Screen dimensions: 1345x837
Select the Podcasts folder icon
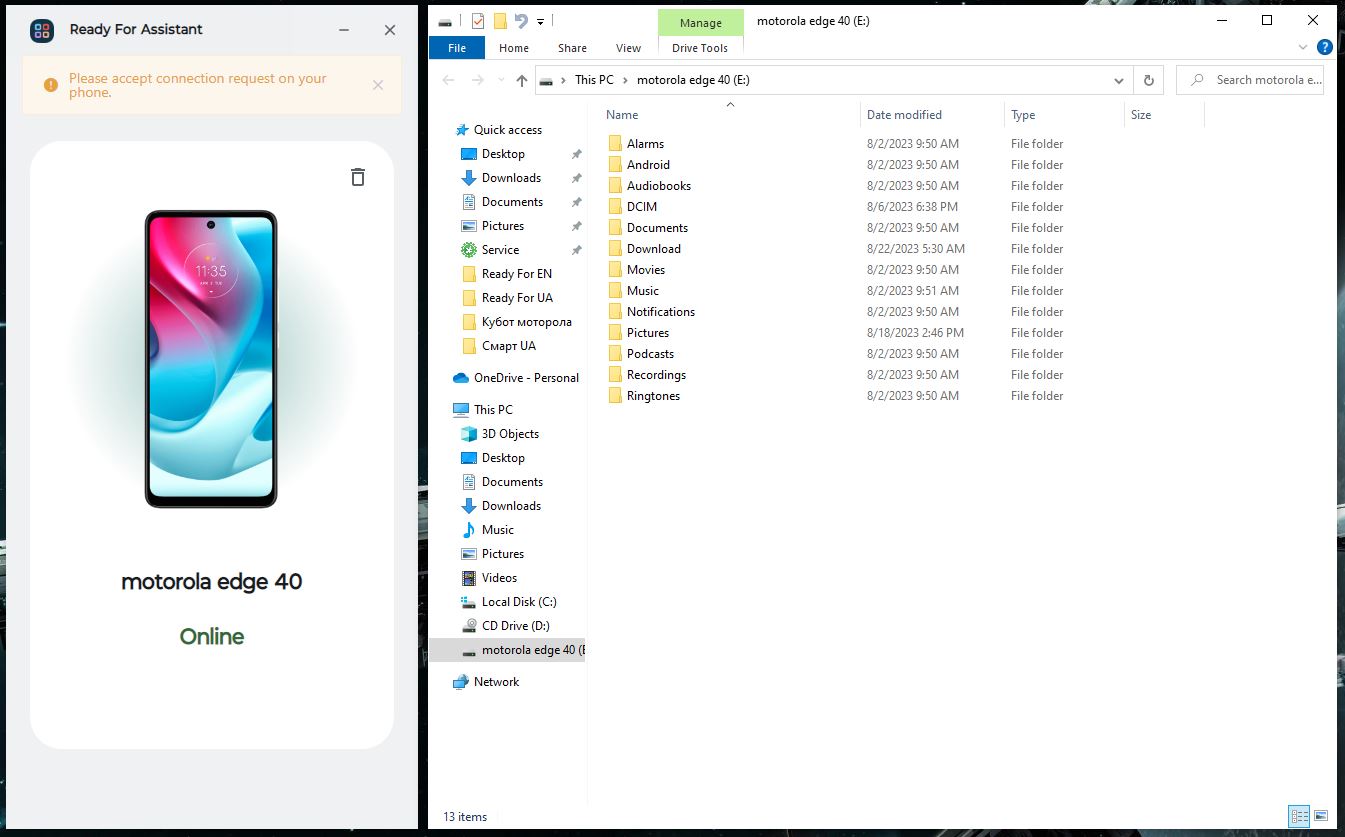click(x=615, y=354)
